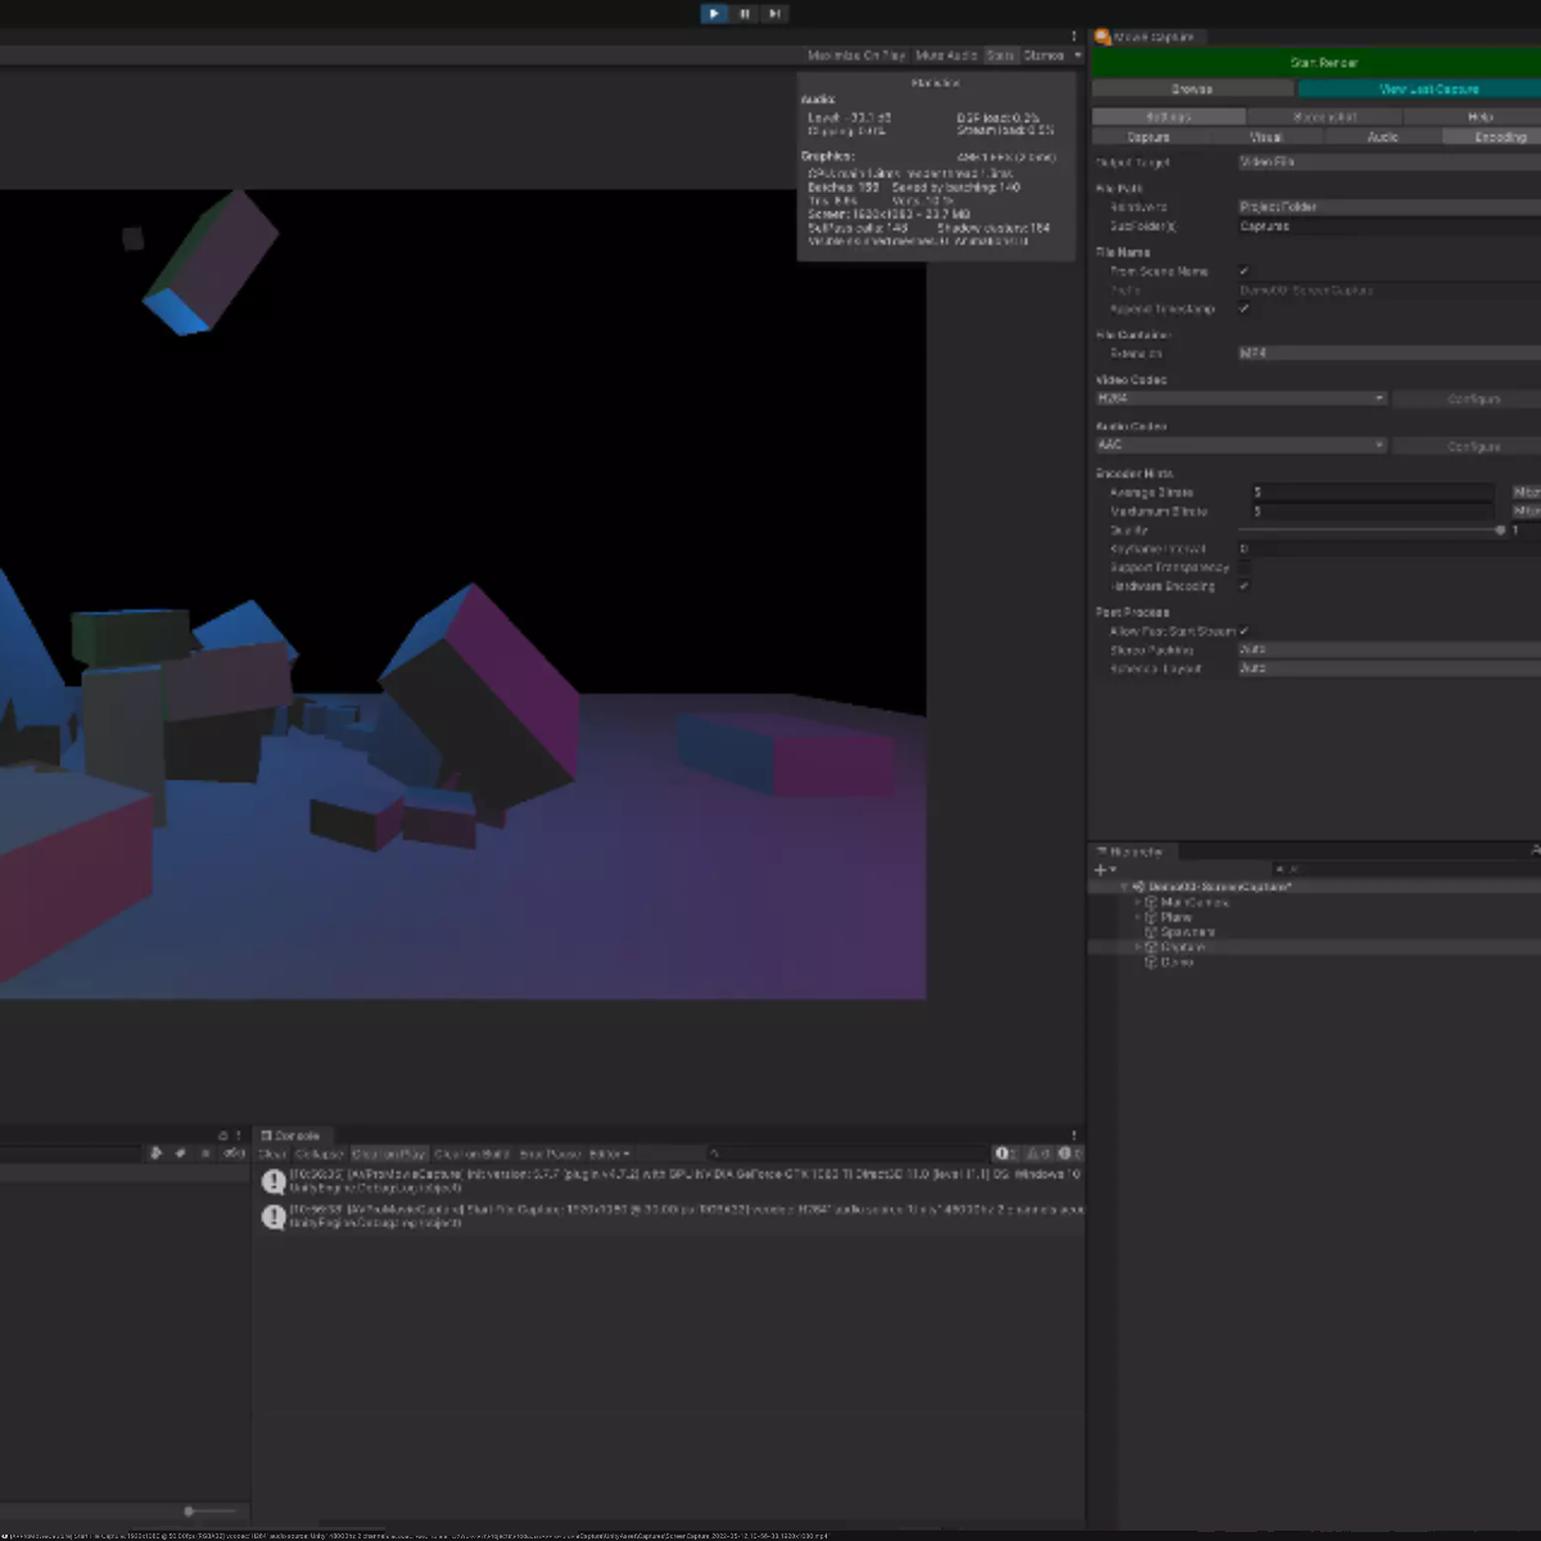Click the Browse button
This screenshot has width=1541, height=1541.
click(x=1192, y=89)
